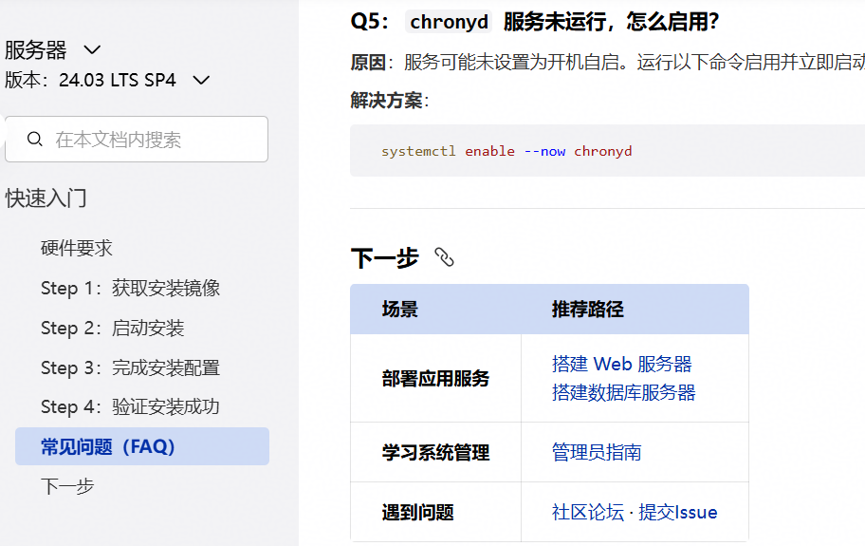
Task: Open the 社区论坛 link
Action: [588, 512]
